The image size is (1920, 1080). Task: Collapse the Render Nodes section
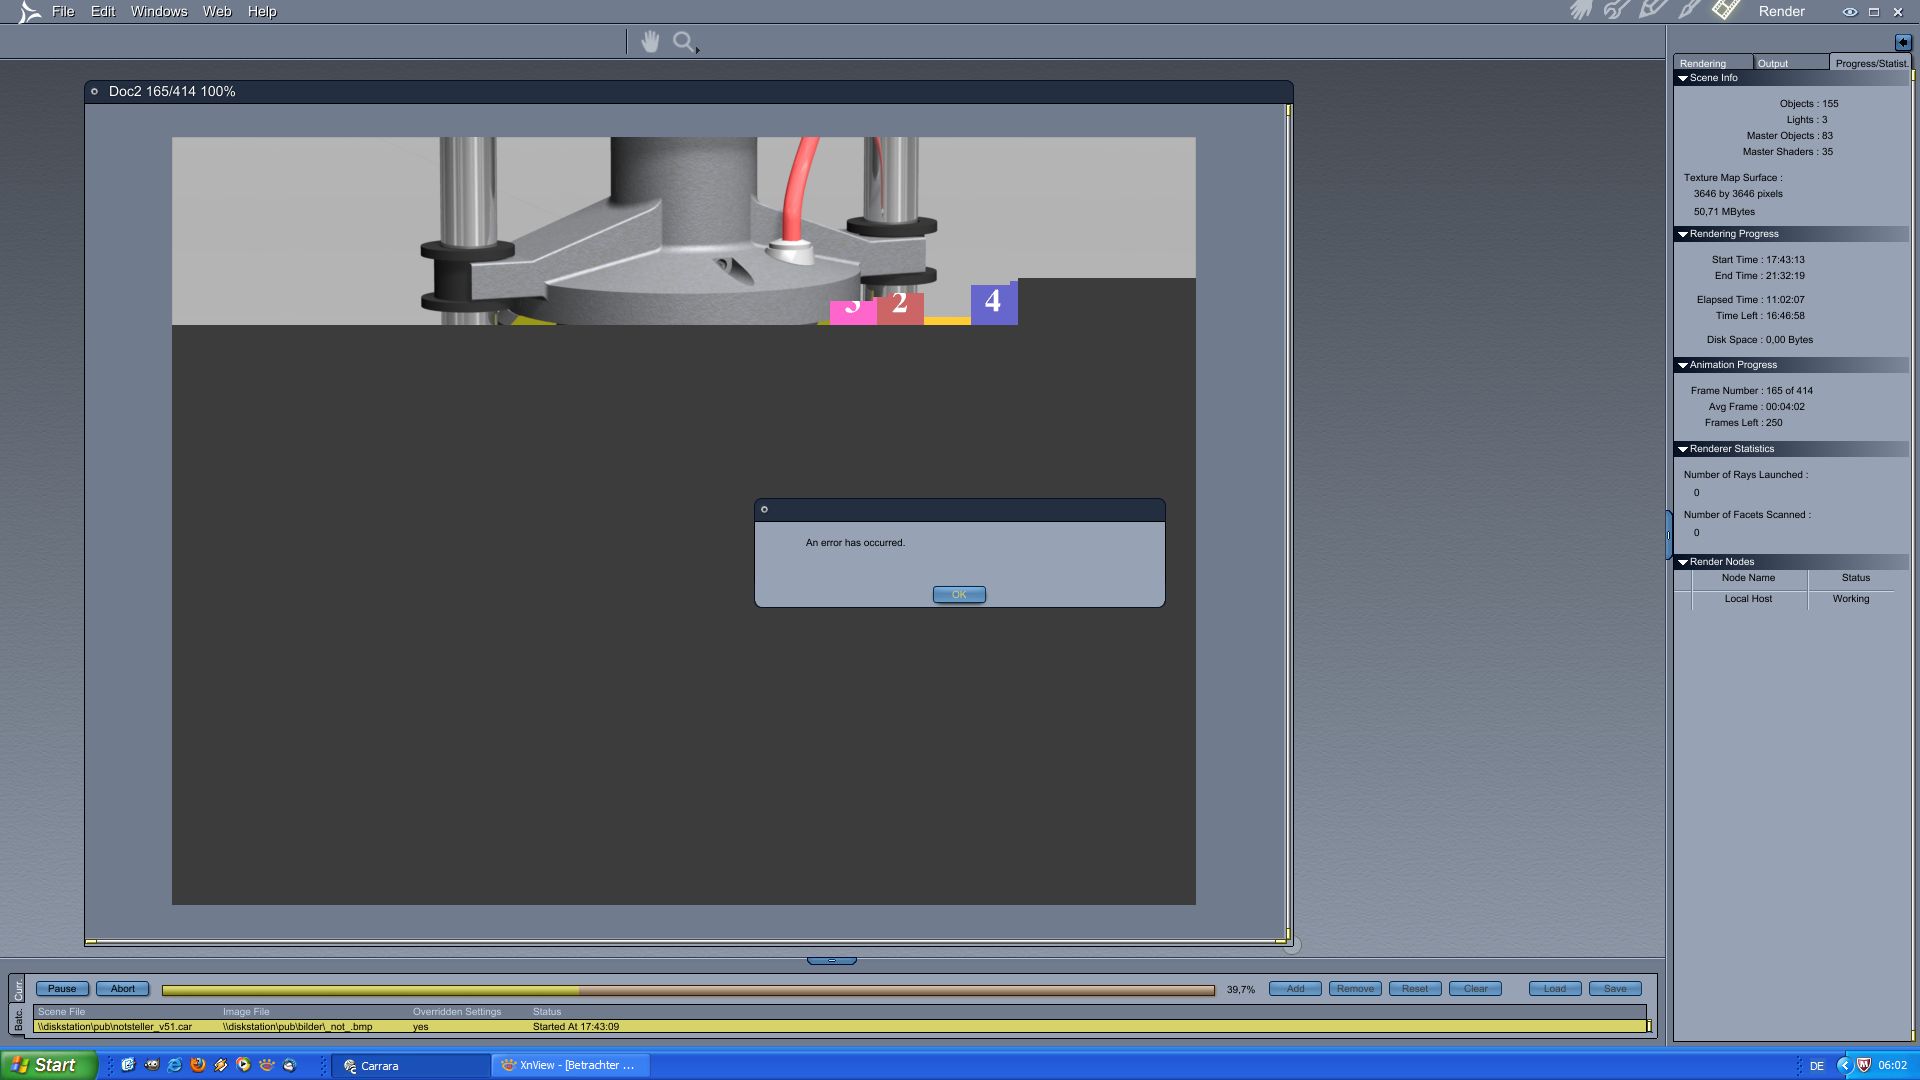1683,562
